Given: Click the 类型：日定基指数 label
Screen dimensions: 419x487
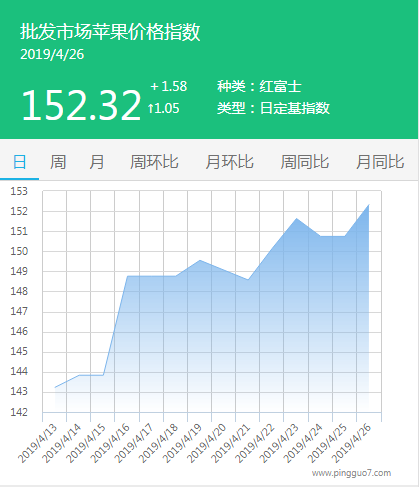Looking at the screenshot, I should tap(273, 108).
